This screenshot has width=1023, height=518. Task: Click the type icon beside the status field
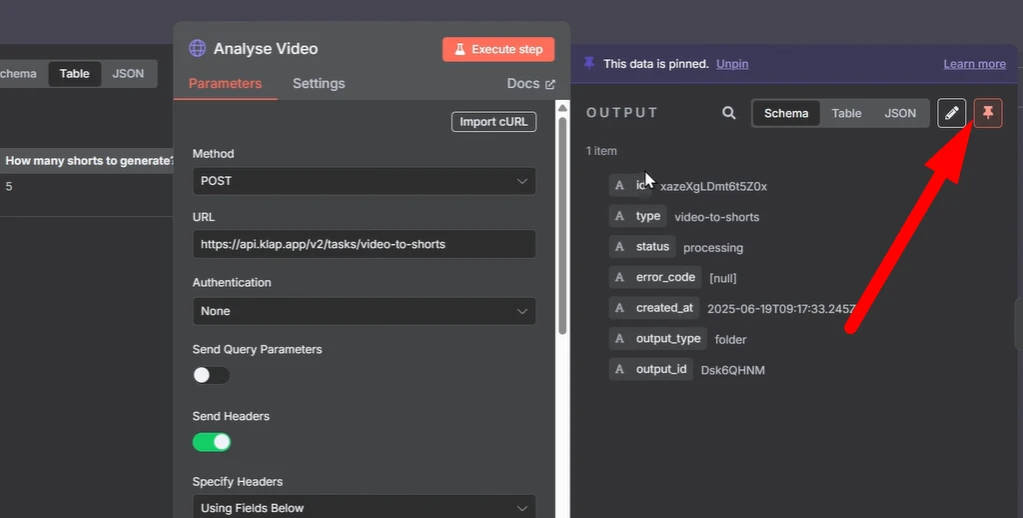(619, 247)
